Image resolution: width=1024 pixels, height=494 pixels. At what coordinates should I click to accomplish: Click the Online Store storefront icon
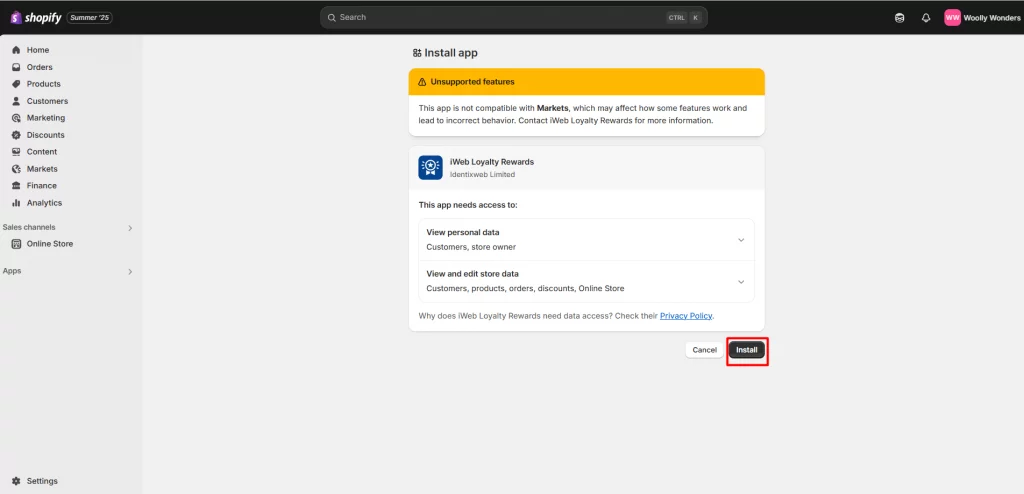tap(16, 244)
